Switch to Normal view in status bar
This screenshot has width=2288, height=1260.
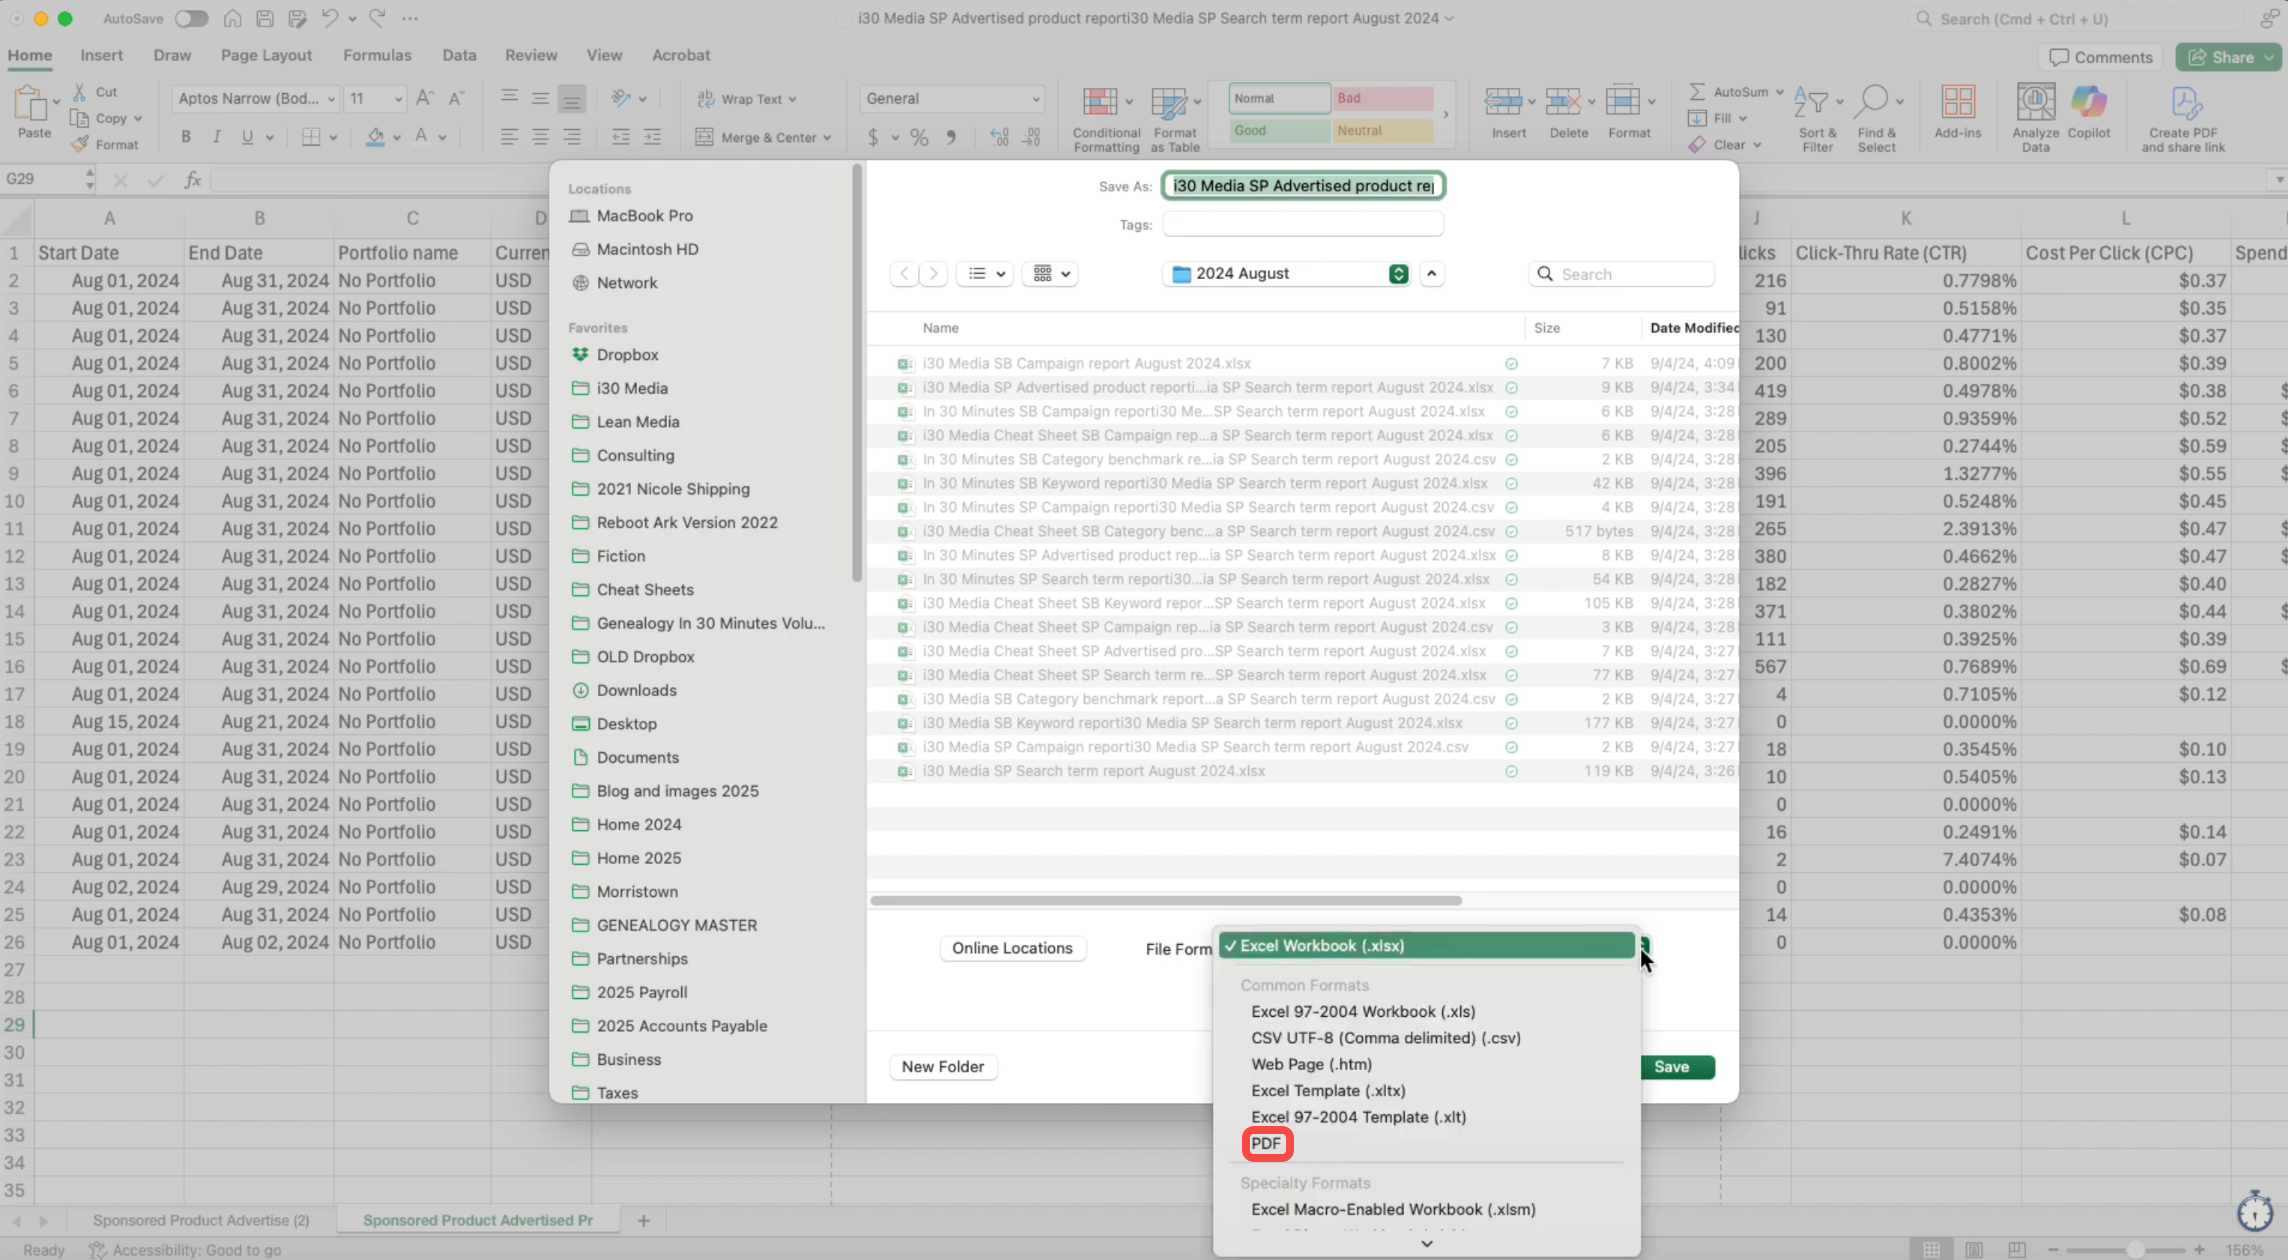tap(1932, 1250)
